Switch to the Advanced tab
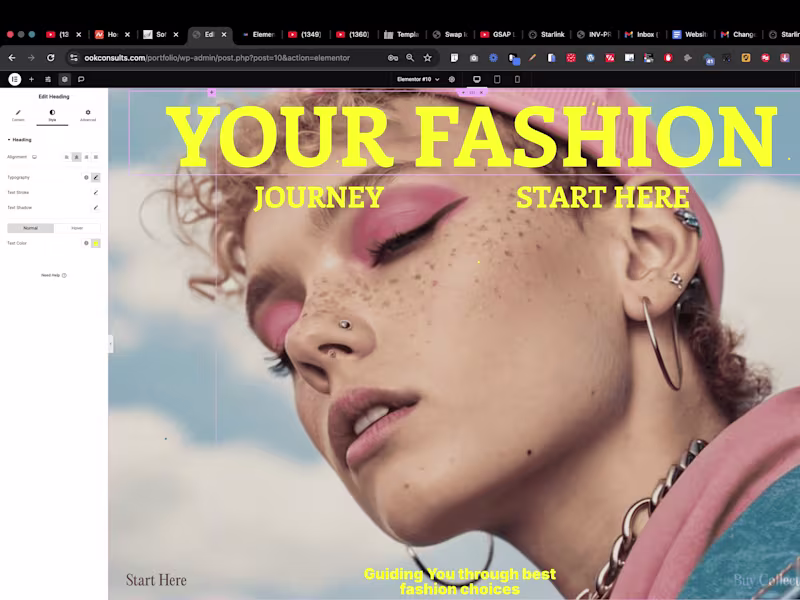This screenshot has height=600, width=800. (x=88, y=117)
